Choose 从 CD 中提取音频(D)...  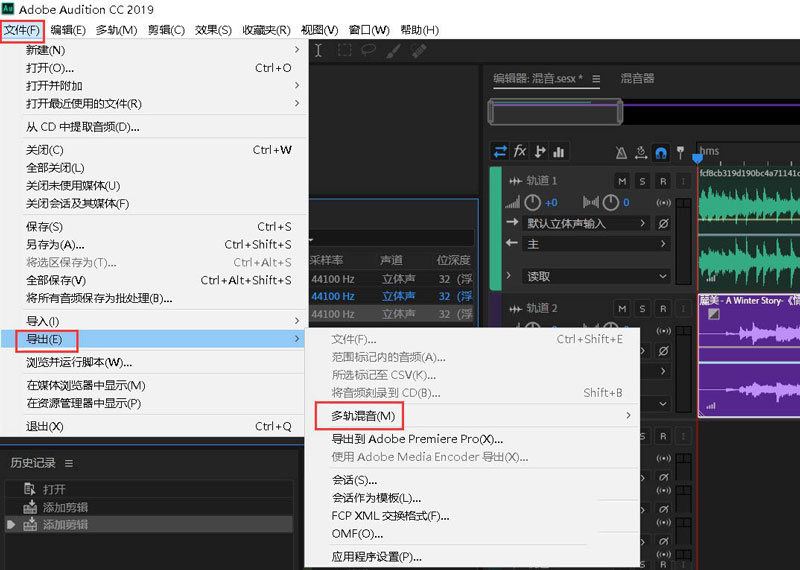click(x=154, y=127)
